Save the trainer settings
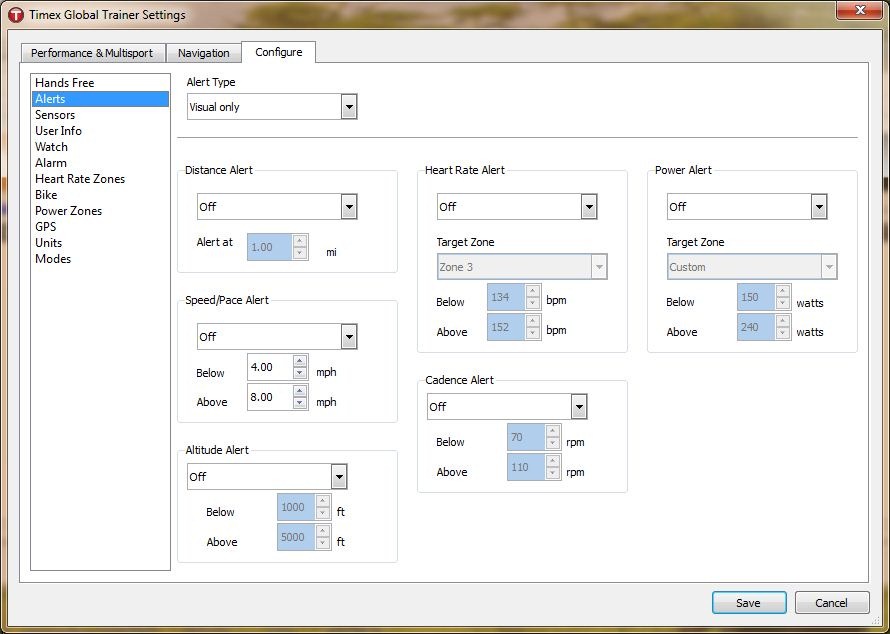This screenshot has height=634, width=890. 749,603
